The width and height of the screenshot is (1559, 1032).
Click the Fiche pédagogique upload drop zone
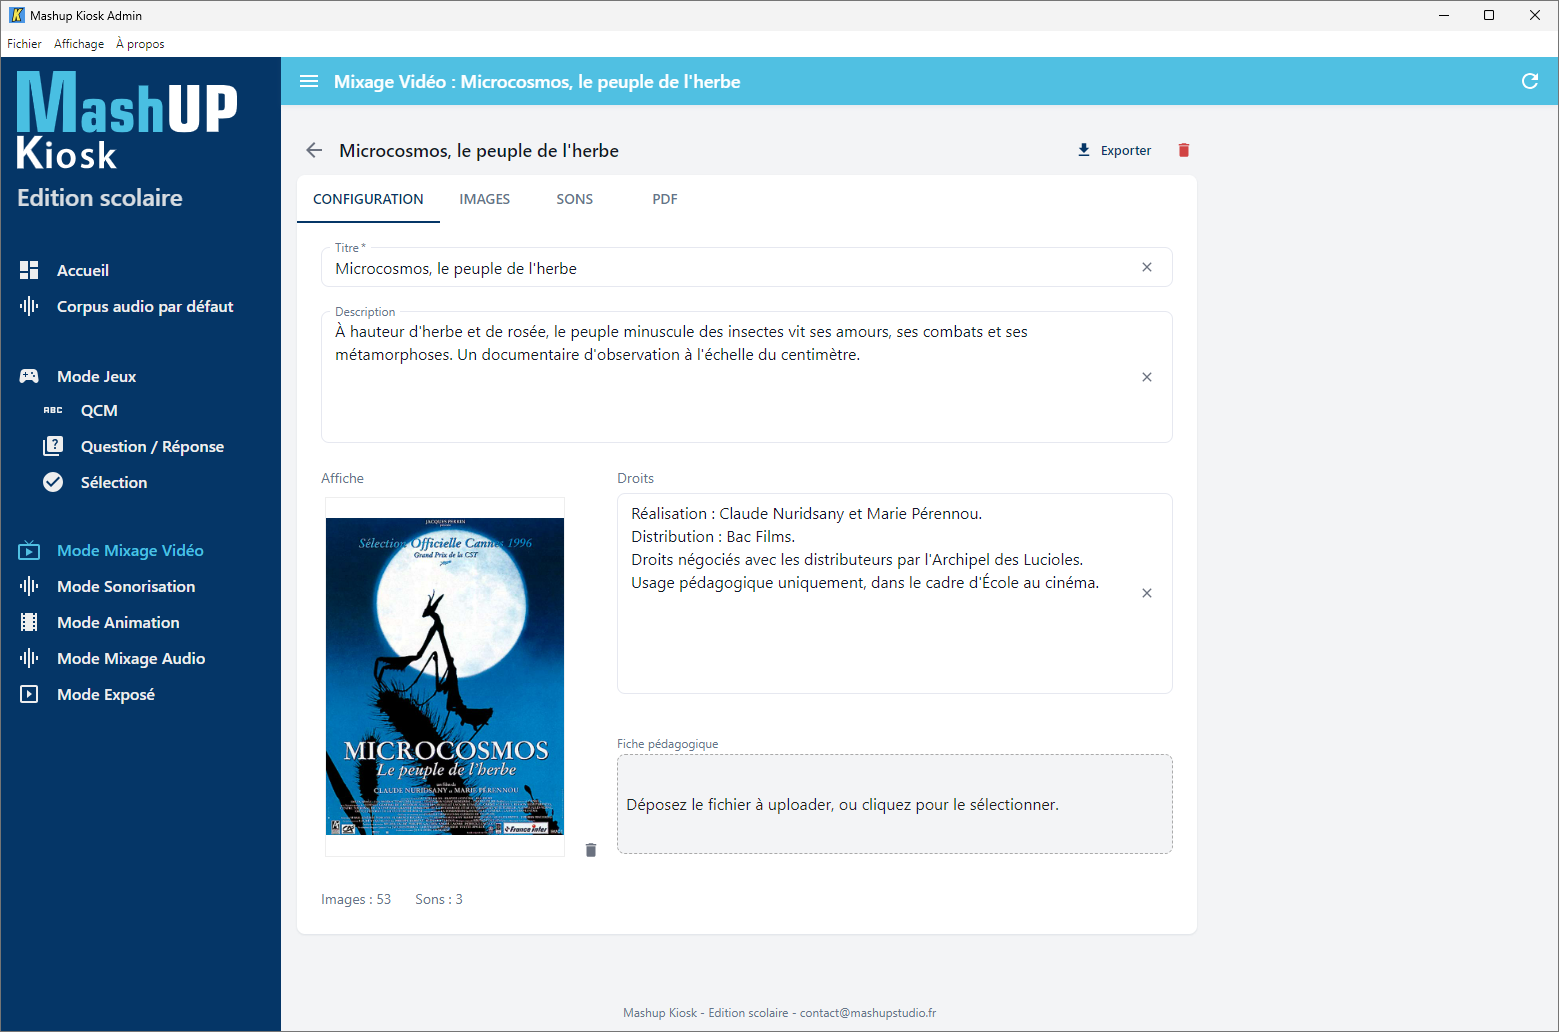pos(895,804)
